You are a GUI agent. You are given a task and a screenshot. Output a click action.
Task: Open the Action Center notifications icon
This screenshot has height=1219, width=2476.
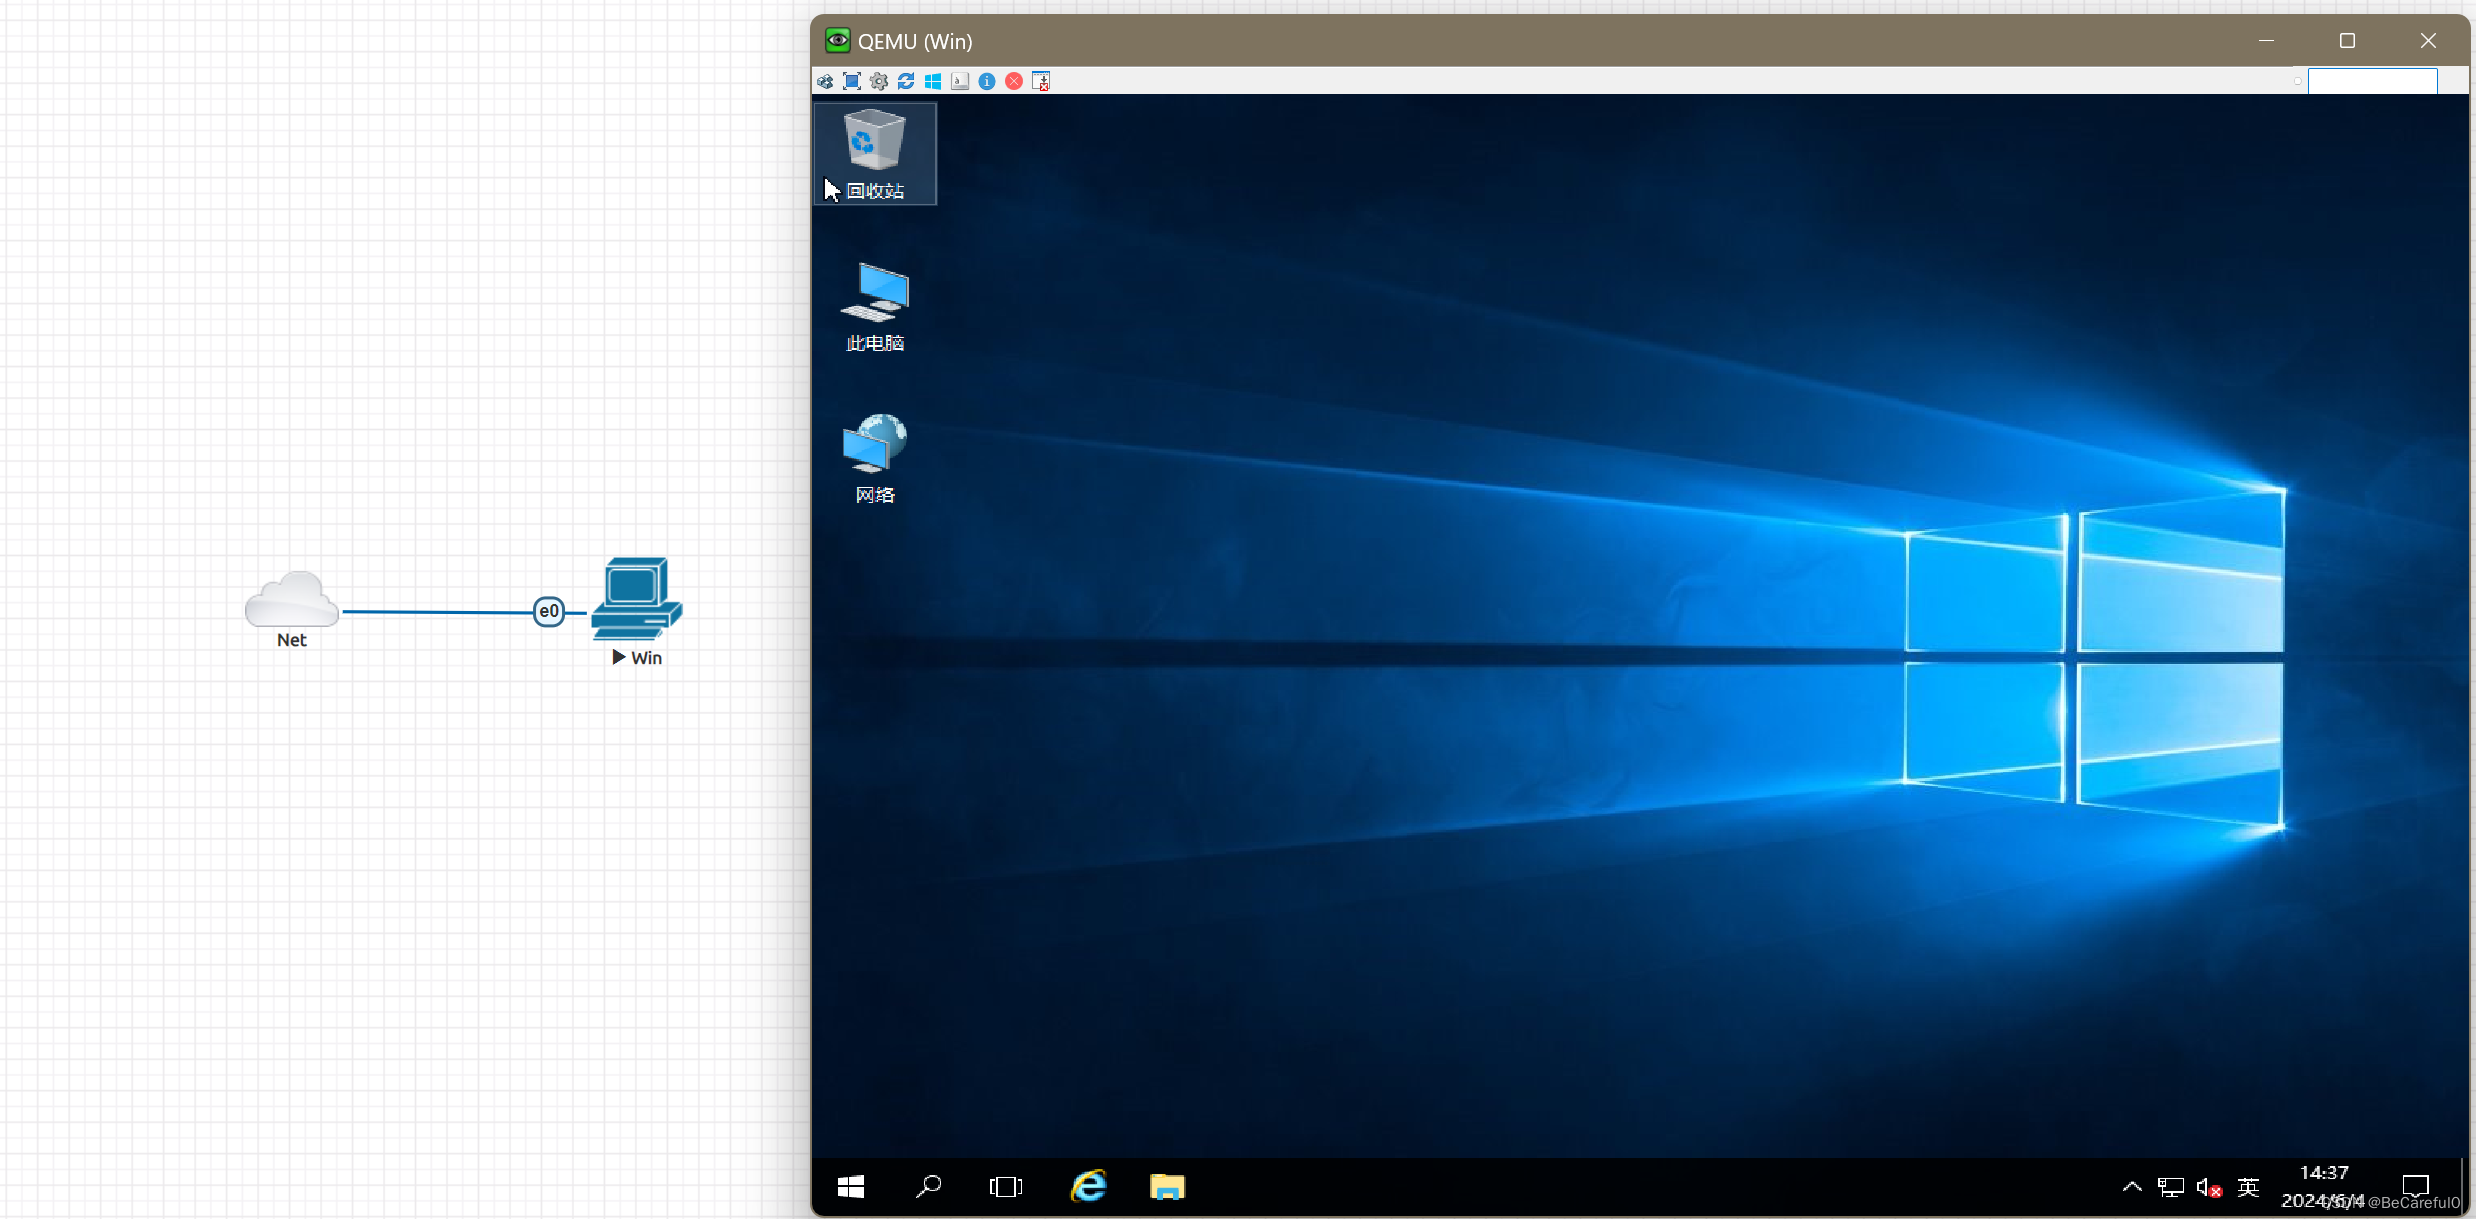coord(2416,1187)
